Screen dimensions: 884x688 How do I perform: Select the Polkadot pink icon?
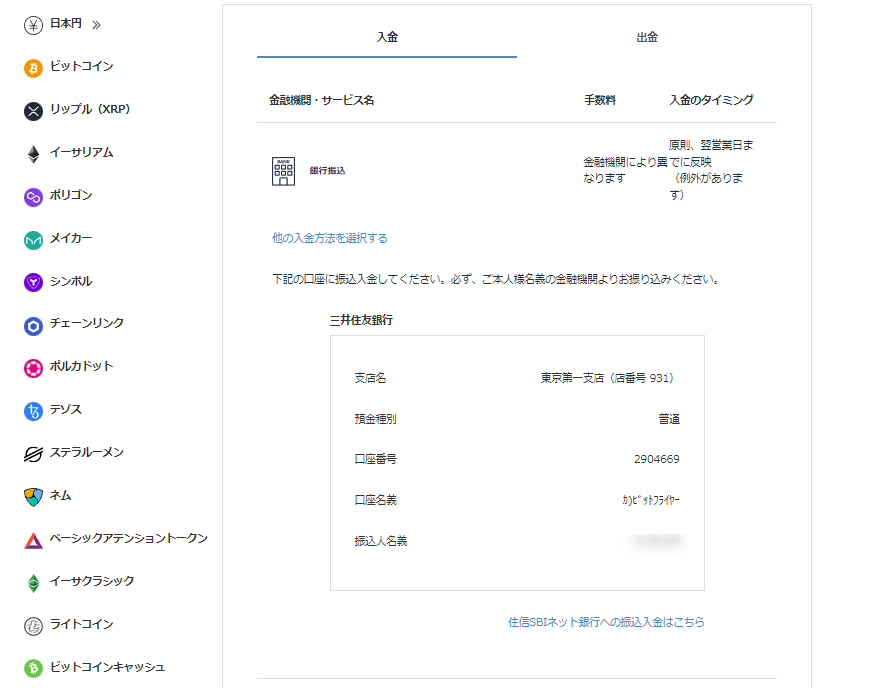pyautogui.click(x=33, y=368)
